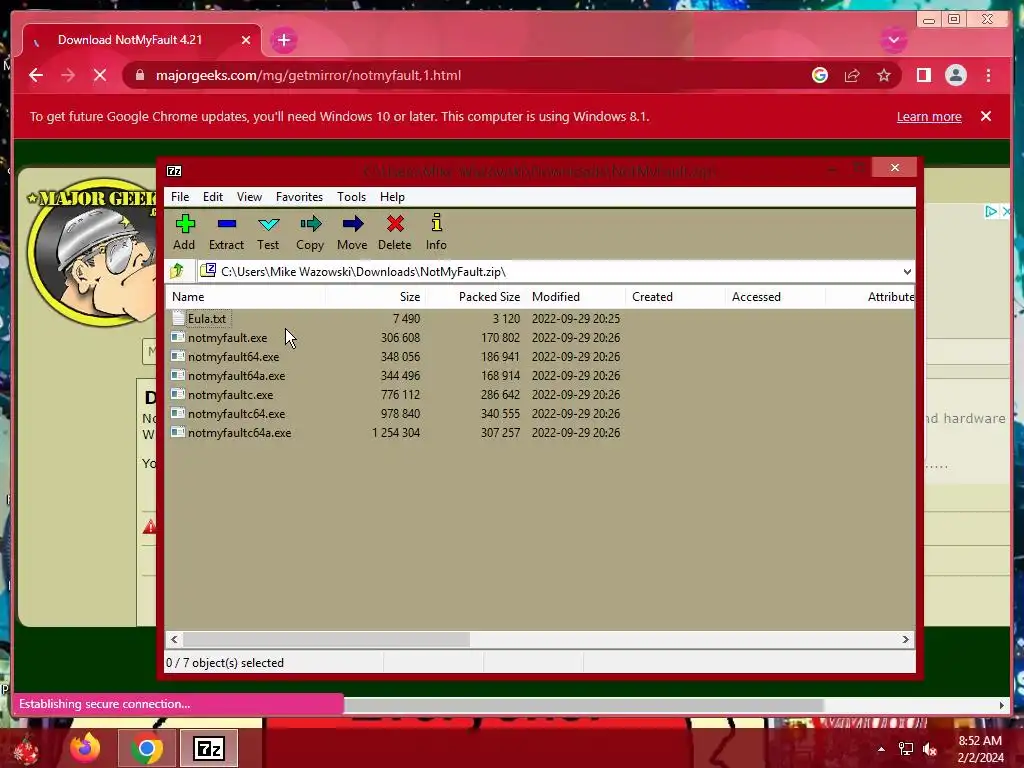Select notmyfaultc.exe in the list
Image resolution: width=1024 pixels, height=768 pixels.
click(x=231, y=394)
